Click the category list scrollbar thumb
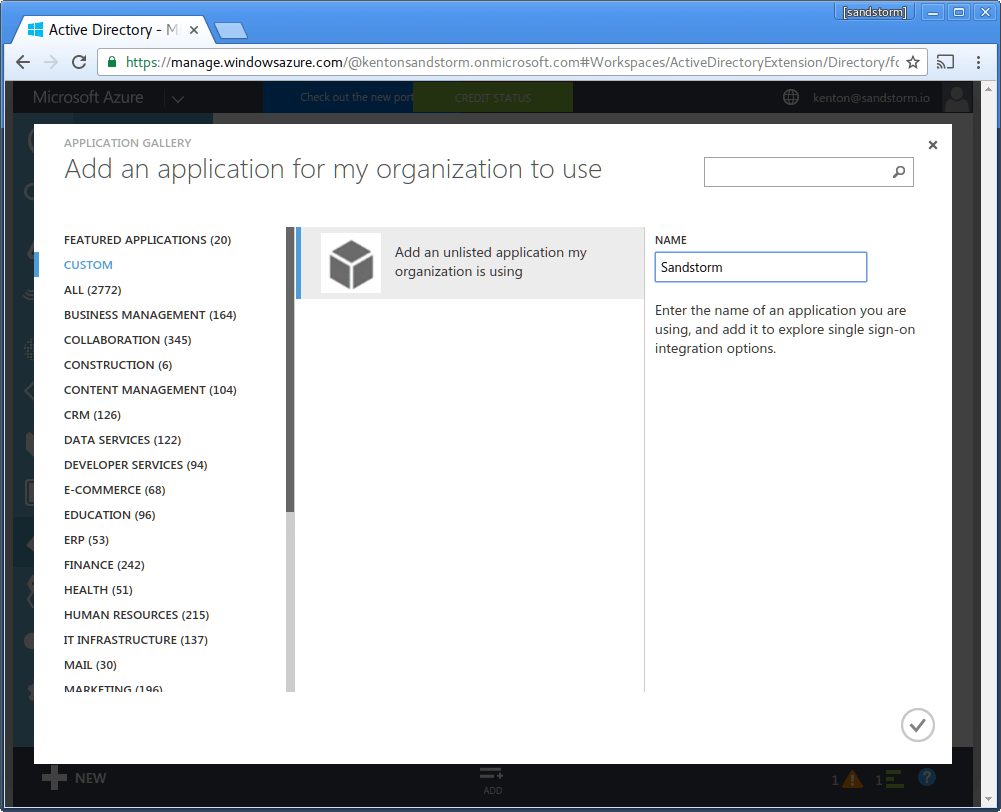 tap(290, 369)
